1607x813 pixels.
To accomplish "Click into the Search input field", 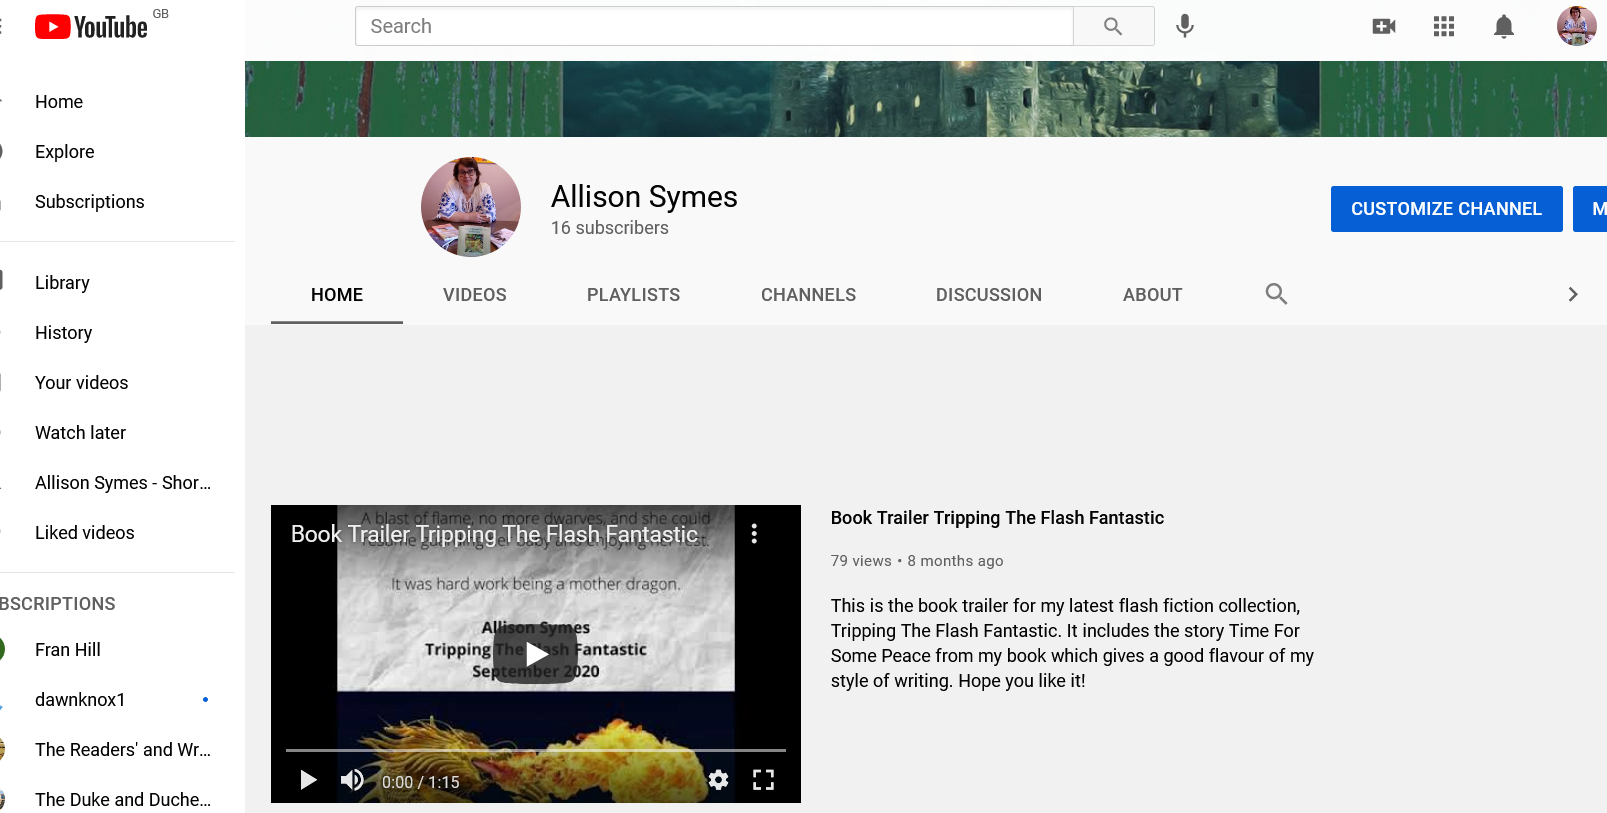I will [x=714, y=26].
